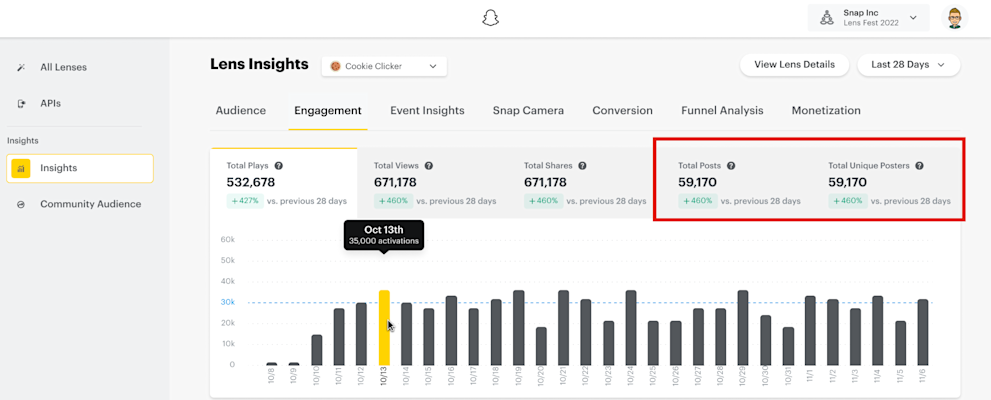Click the View Lens Details button

[x=794, y=65]
